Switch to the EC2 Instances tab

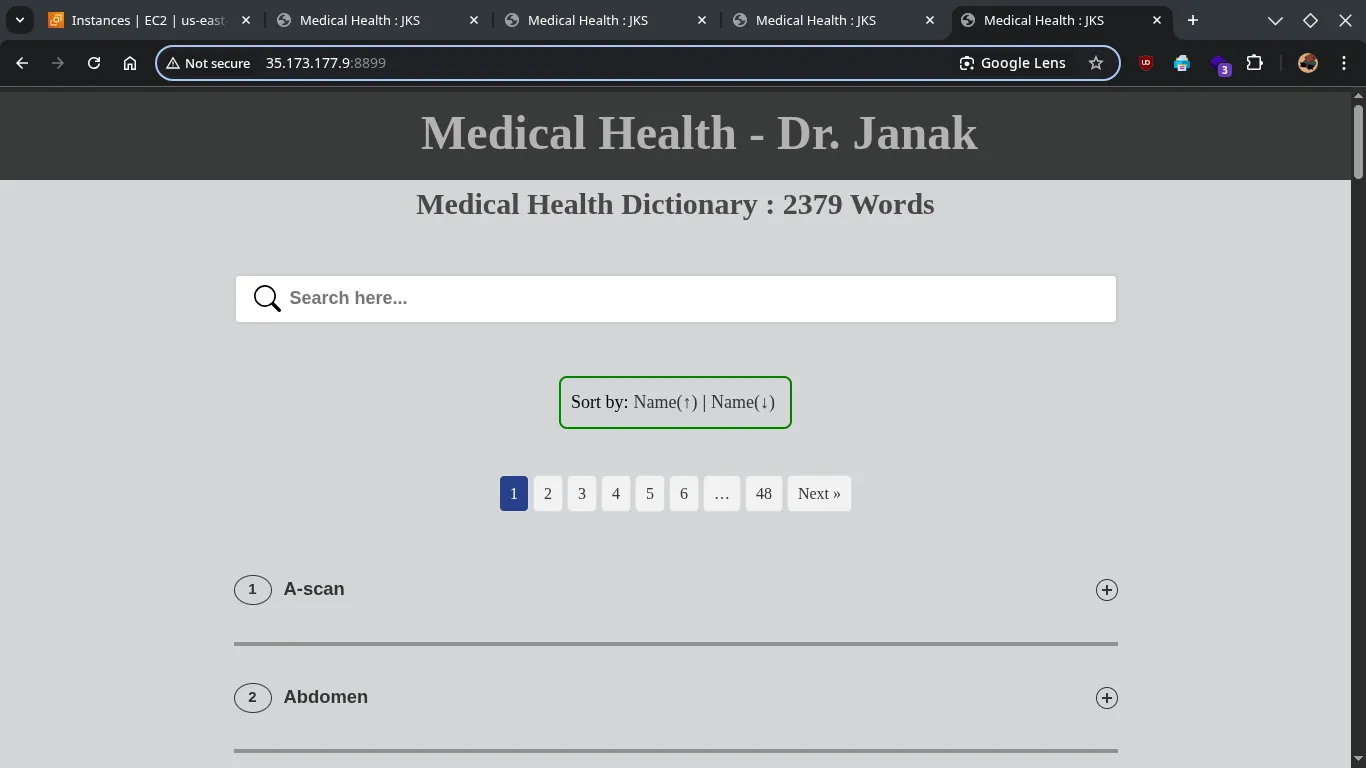point(148,20)
